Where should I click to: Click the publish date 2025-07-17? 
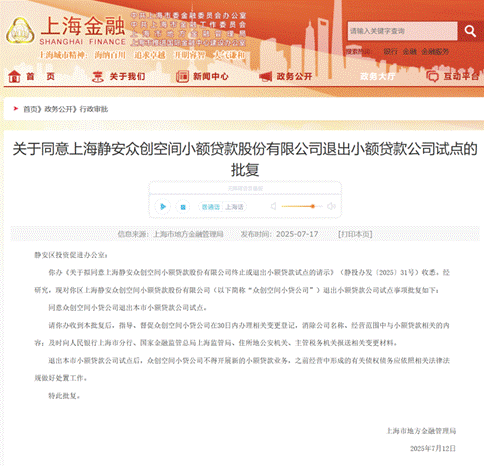tap(297, 234)
